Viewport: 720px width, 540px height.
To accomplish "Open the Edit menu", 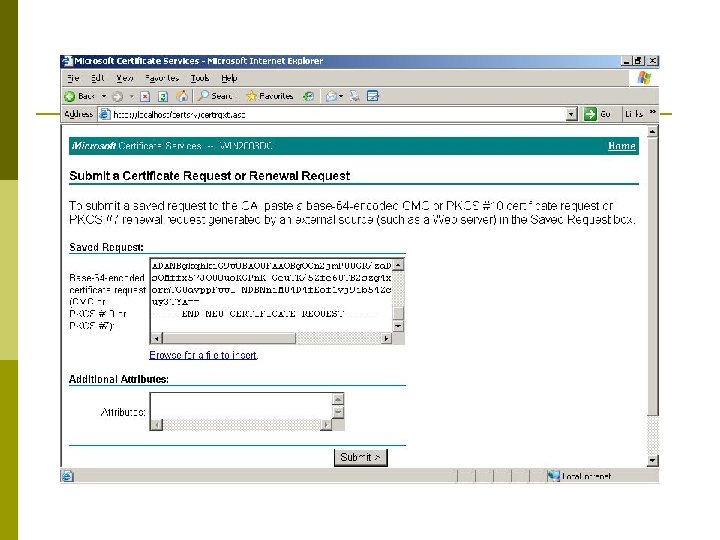I will (x=97, y=78).
